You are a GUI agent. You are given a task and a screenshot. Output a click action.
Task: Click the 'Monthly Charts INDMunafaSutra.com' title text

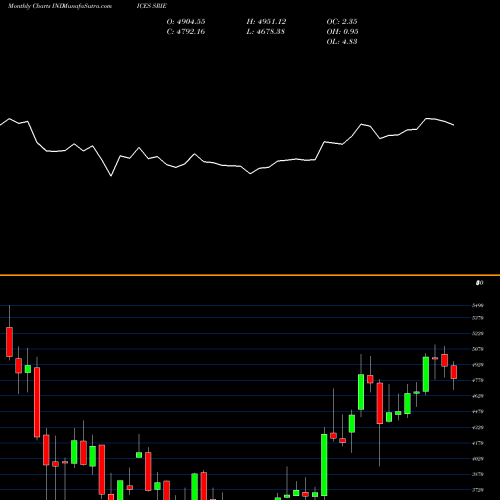60,6
